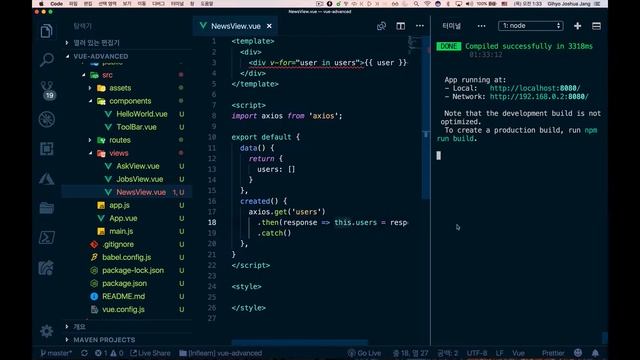
Task: Create a new terminal with plus icon
Action: 577,26
